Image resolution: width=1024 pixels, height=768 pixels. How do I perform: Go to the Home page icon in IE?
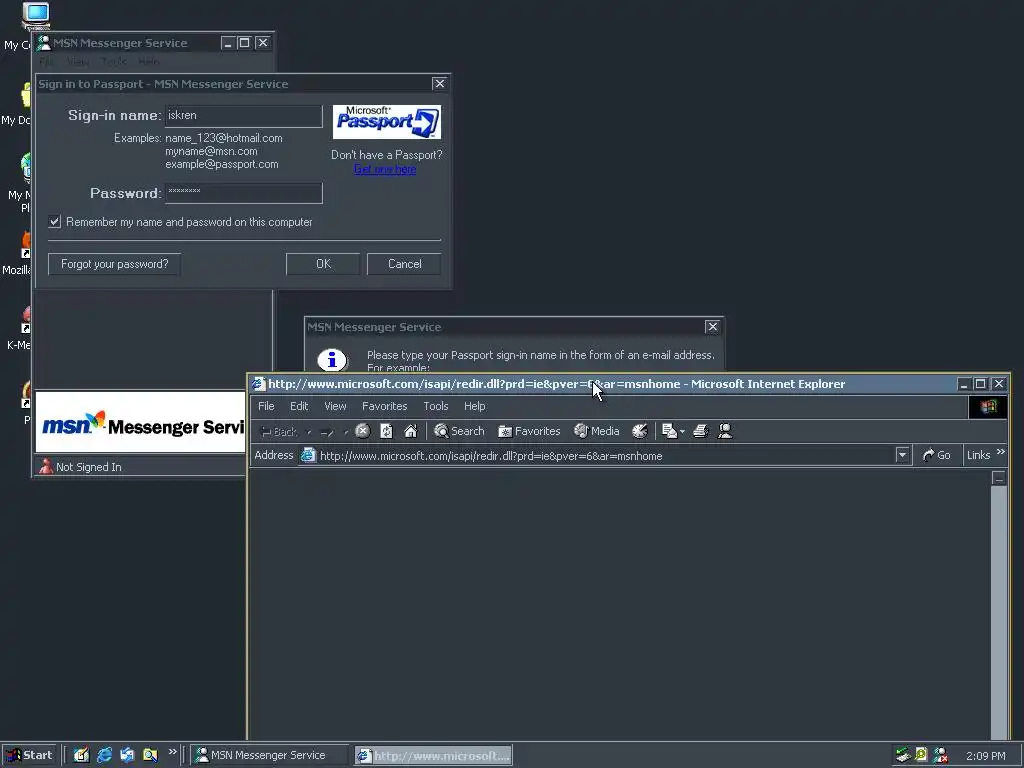click(x=410, y=431)
